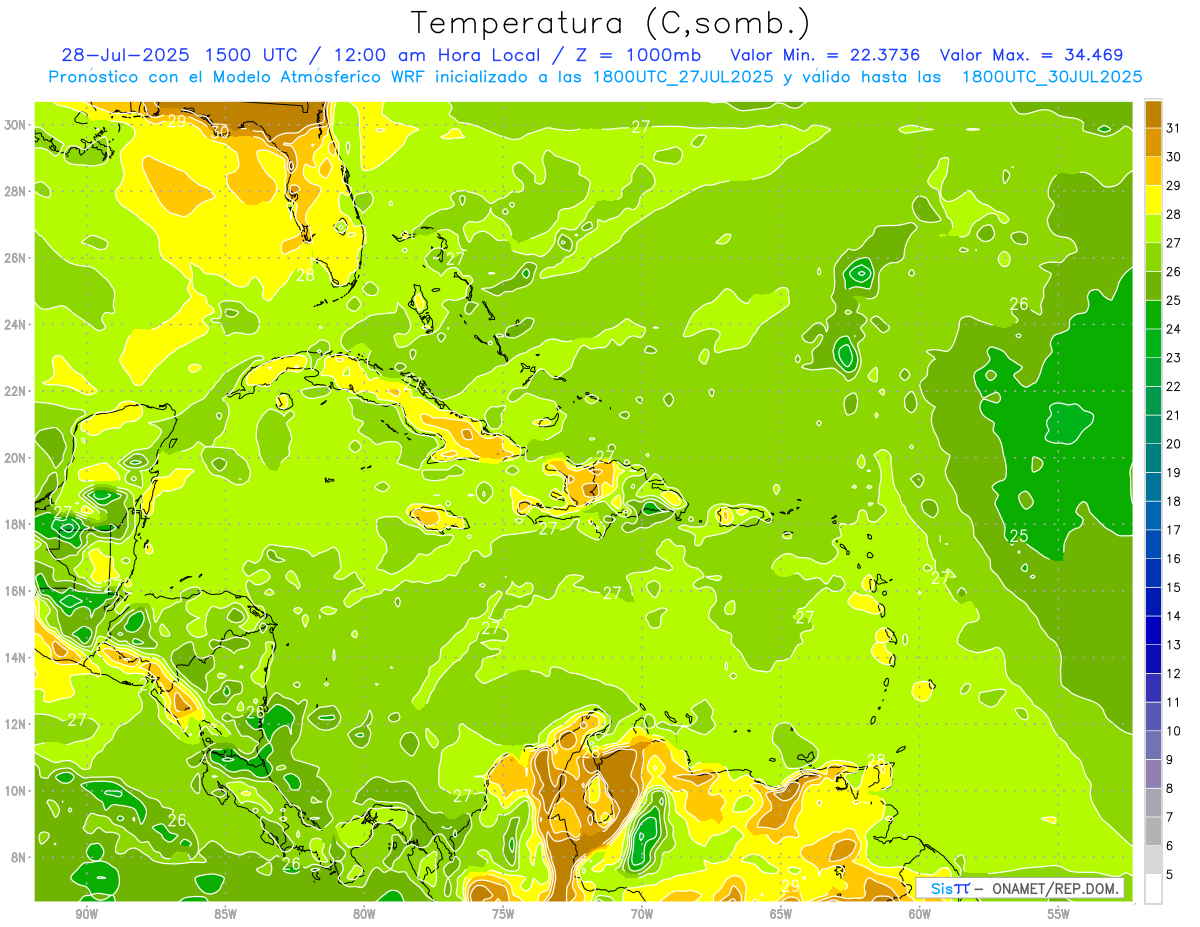Click the 24N latitude axis label
1200x927 pixels.
(16, 325)
